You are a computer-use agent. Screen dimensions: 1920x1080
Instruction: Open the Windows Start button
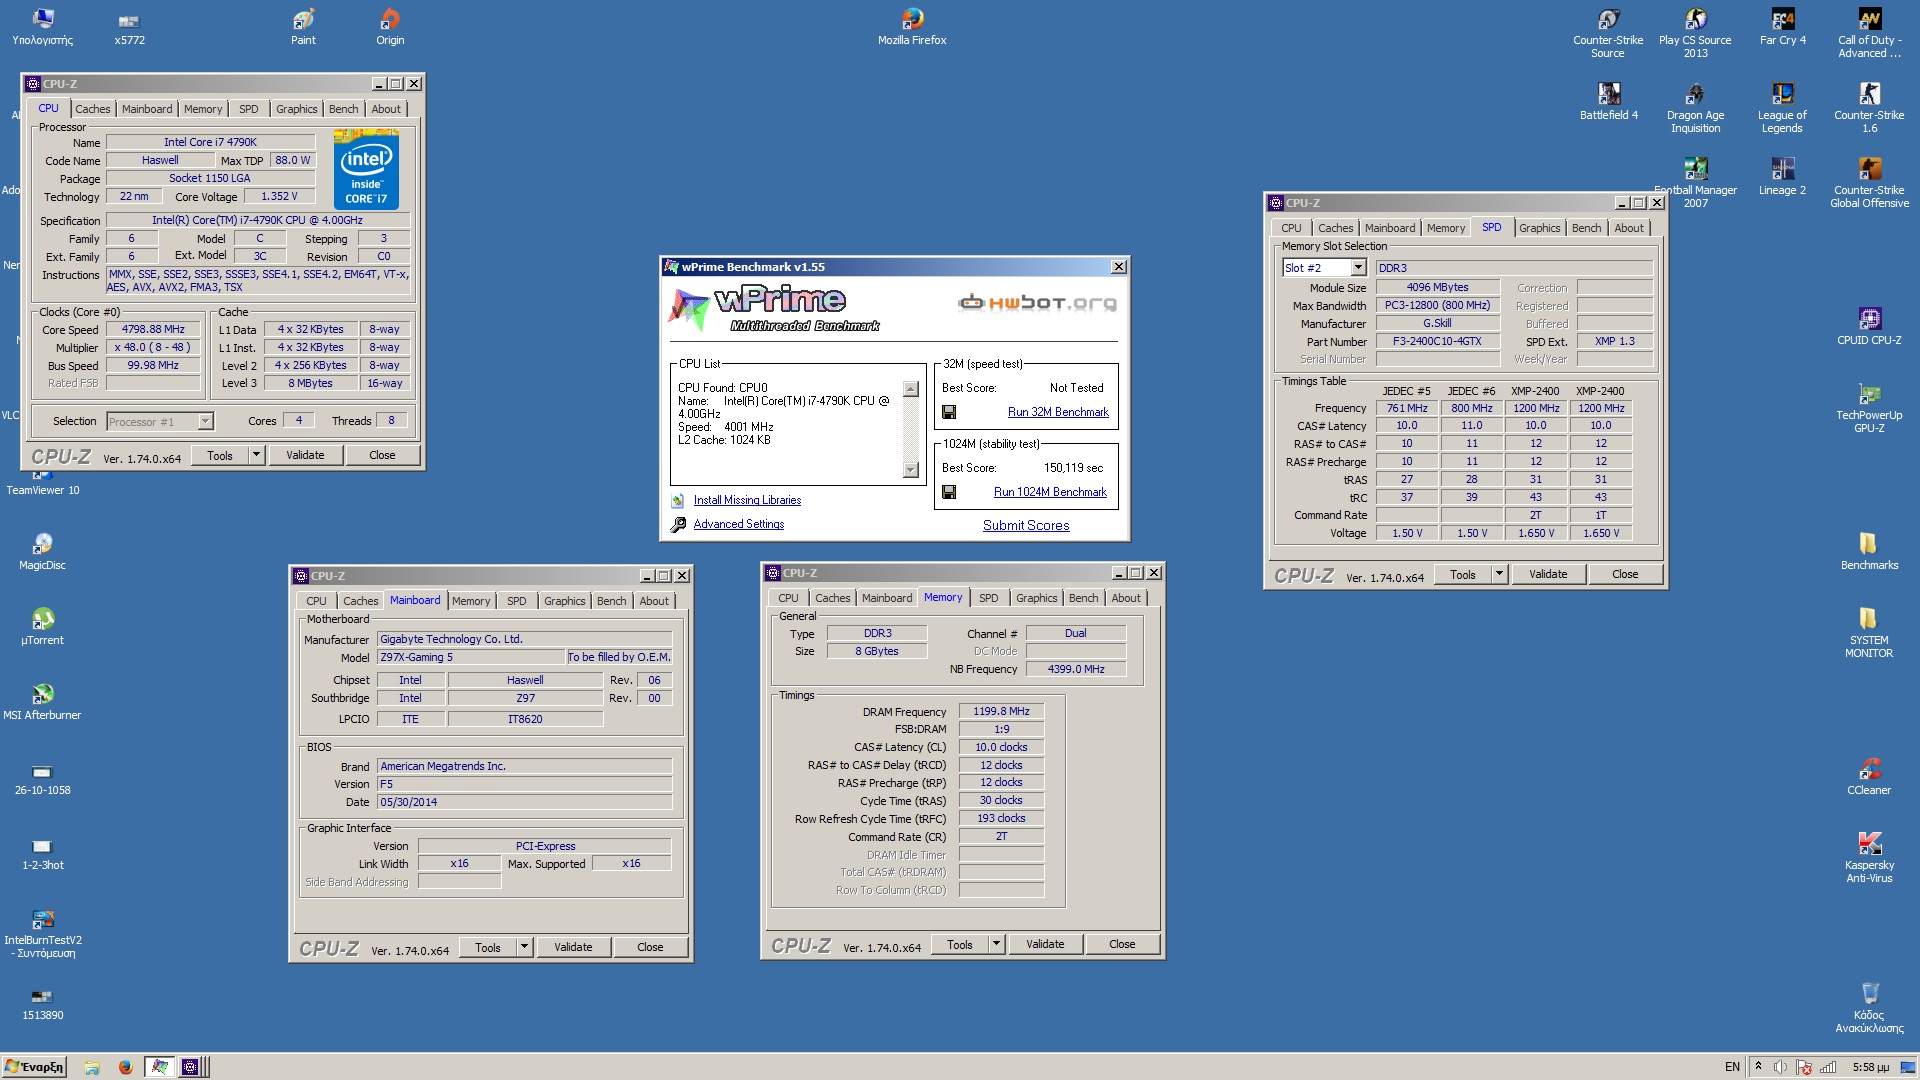tap(34, 1067)
